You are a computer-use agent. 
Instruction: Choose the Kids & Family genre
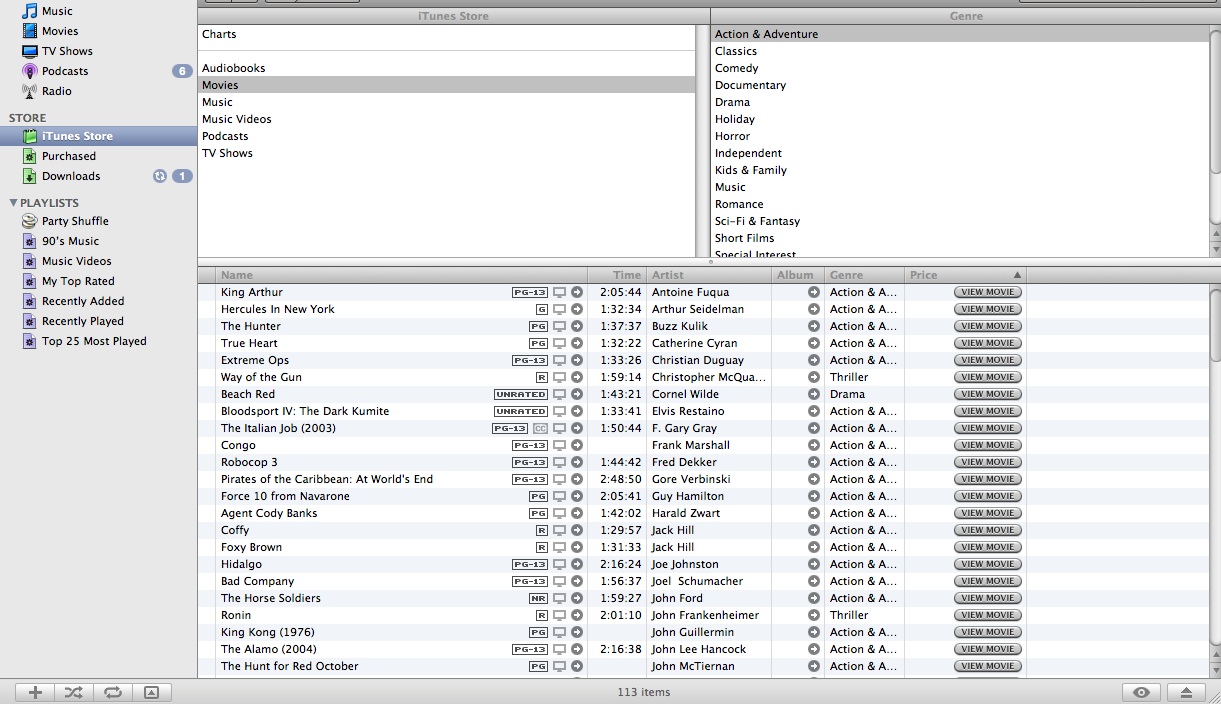[960, 170]
